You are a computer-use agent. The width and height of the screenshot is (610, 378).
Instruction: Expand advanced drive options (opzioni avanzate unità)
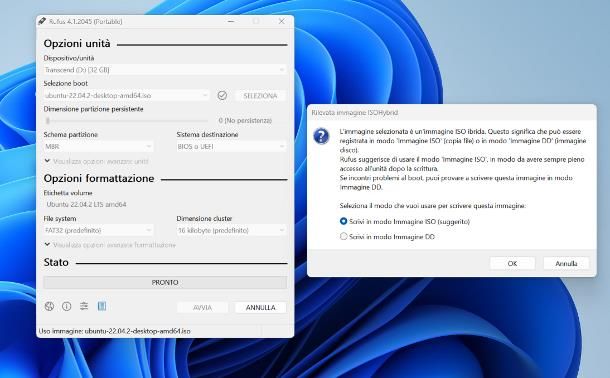96,161
